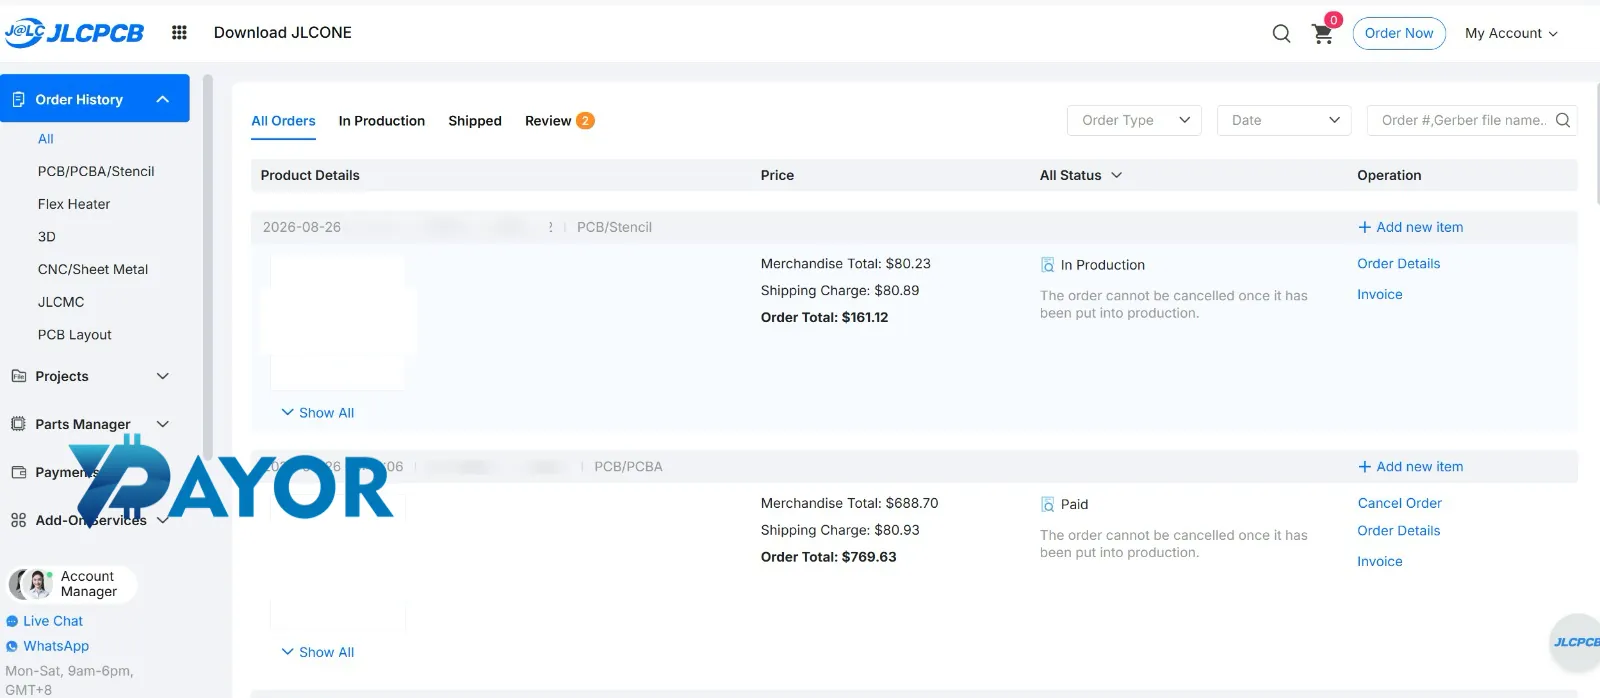Open the apps grid icon
This screenshot has height=698, width=1600.
point(179,33)
